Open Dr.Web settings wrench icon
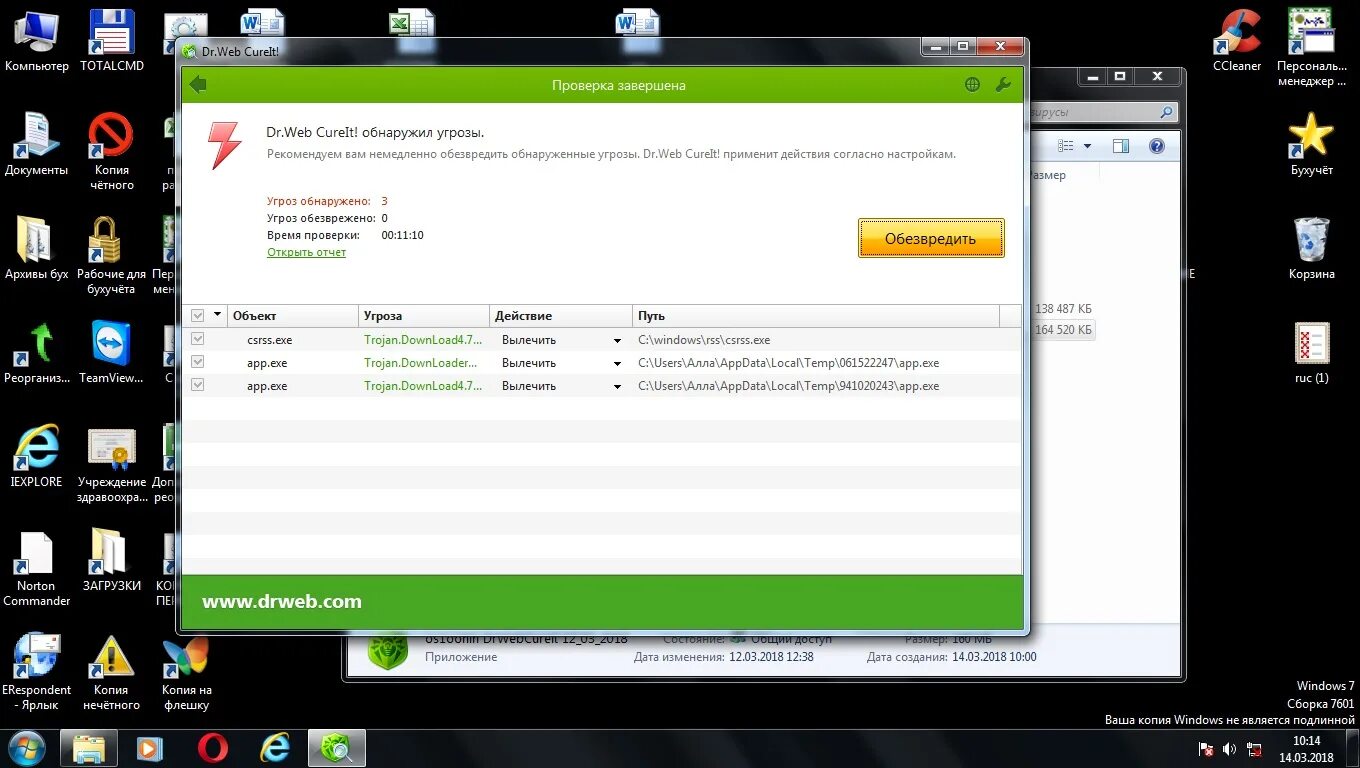The image size is (1360, 768). (1003, 85)
